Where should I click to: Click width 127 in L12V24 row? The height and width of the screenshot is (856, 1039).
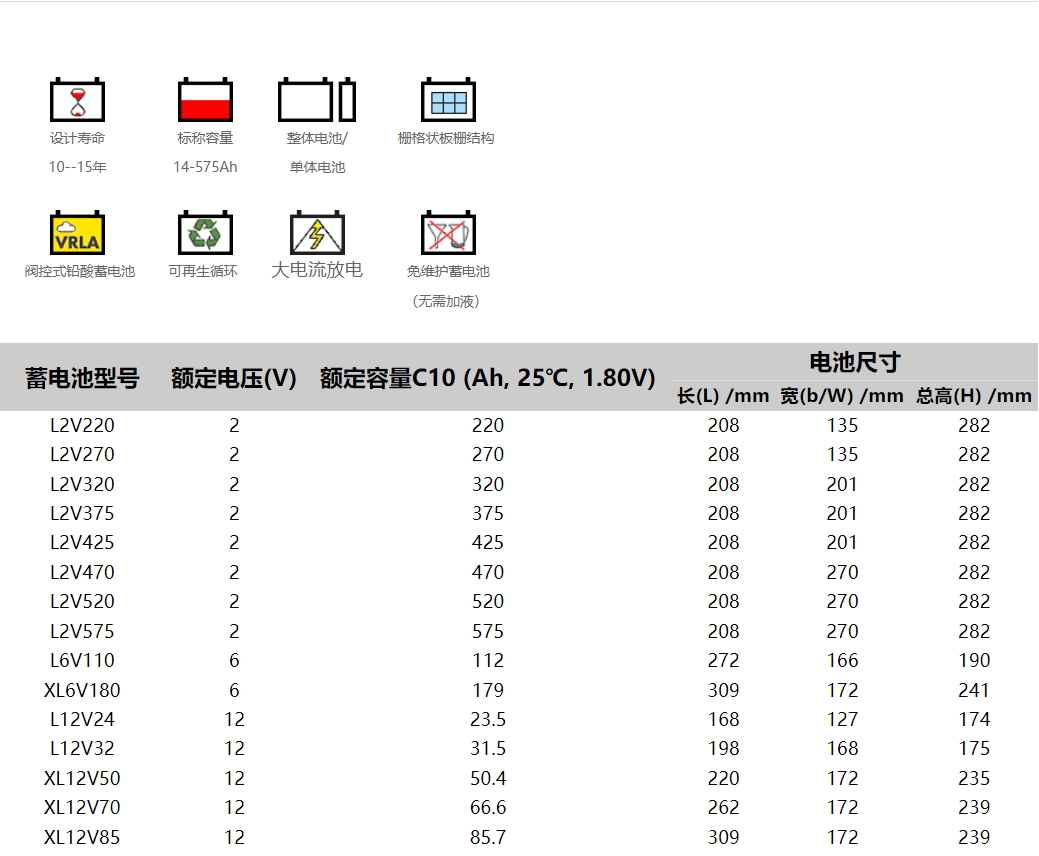pos(842,720)
